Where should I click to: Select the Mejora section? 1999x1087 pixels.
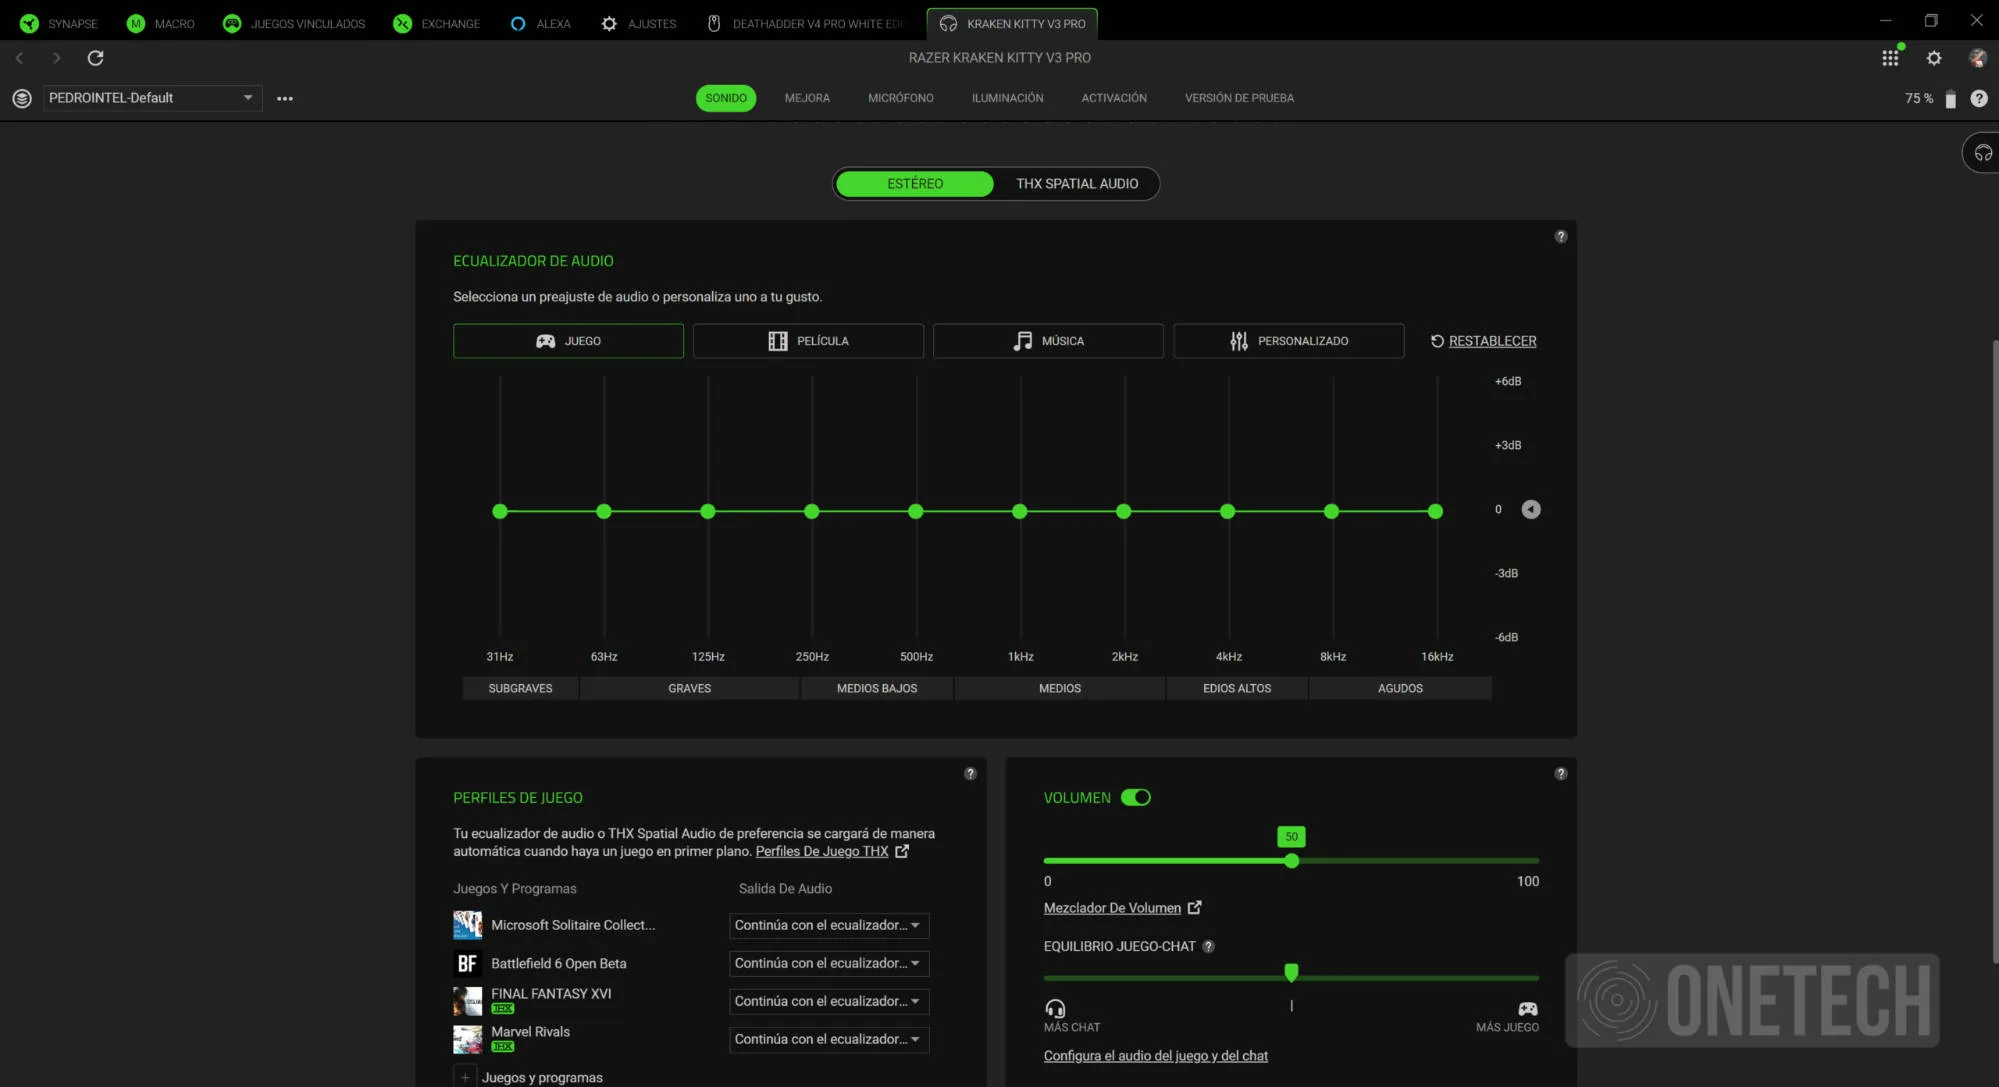coord(807,98)
